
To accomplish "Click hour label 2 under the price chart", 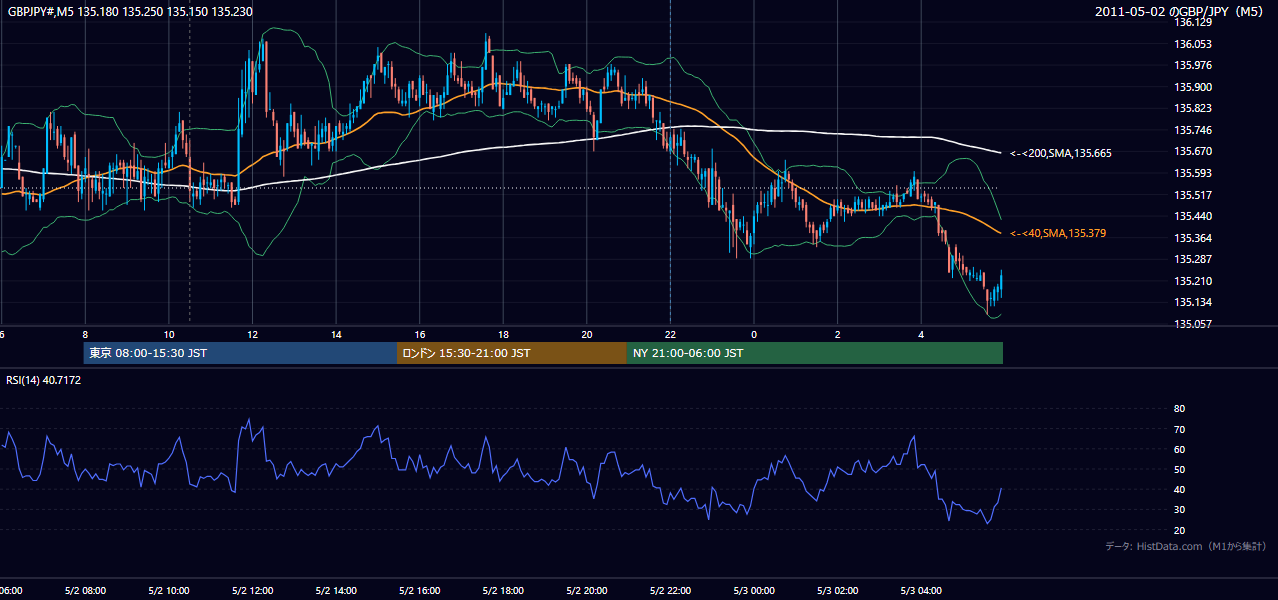I will pyautogui.click(x=838, y=334).
